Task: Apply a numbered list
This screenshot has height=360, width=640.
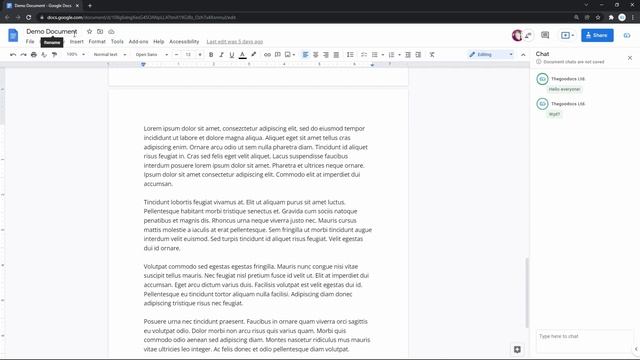Action: tap(391, 55)
